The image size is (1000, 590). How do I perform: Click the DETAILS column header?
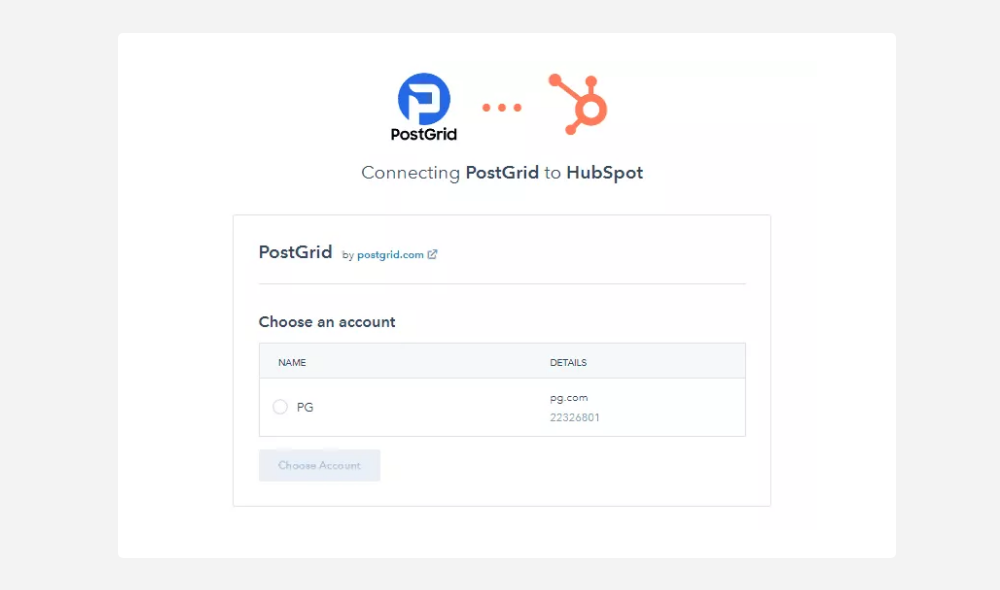(x=568, y=362)
